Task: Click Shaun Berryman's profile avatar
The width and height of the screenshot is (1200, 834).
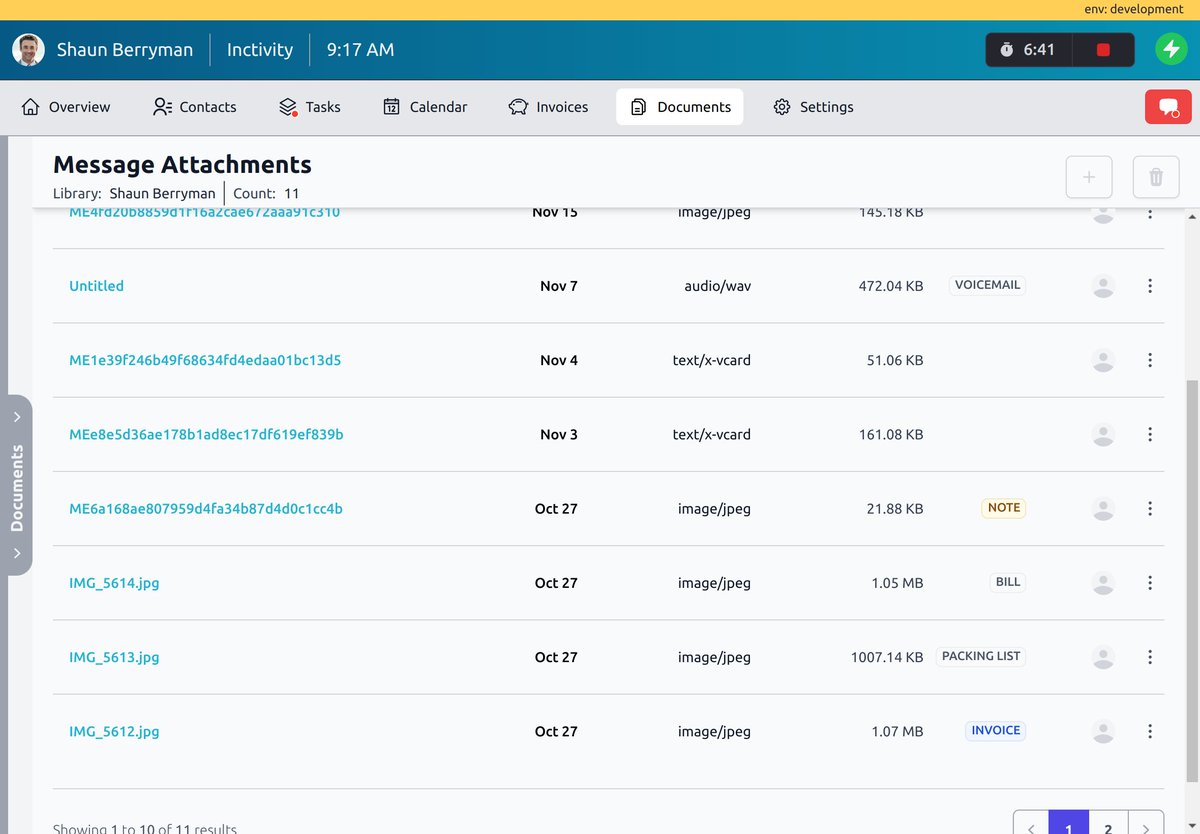Action: [x=28, y=49]
